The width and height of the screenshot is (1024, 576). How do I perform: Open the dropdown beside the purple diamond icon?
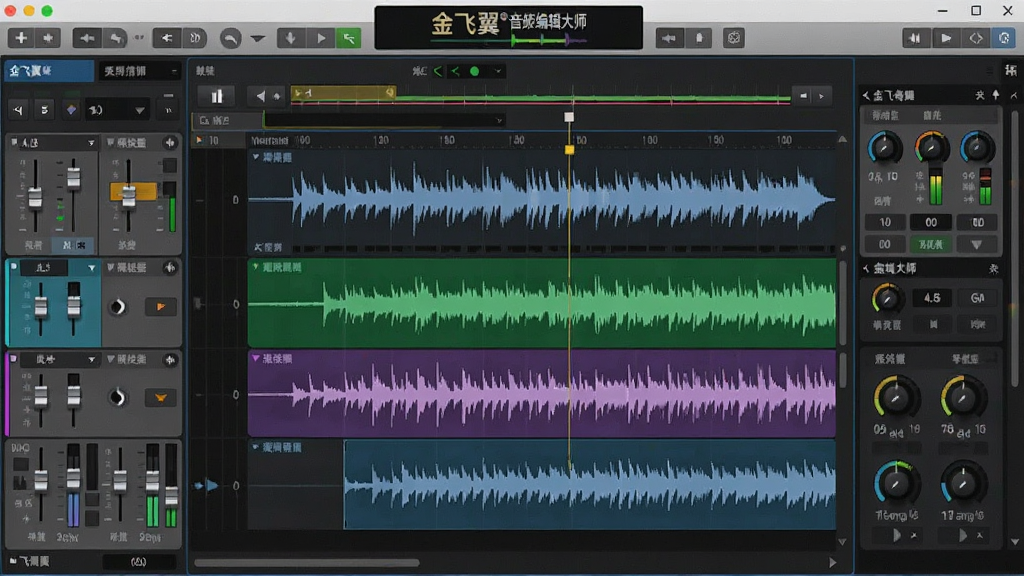coord(139,110)
